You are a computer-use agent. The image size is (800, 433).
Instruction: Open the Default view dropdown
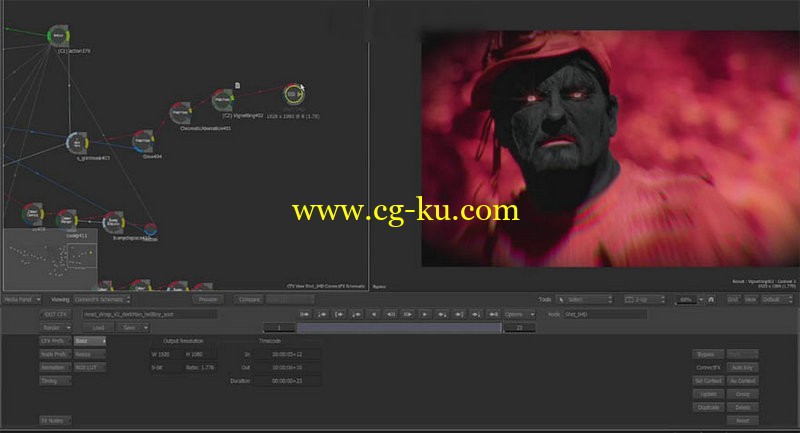777,299
